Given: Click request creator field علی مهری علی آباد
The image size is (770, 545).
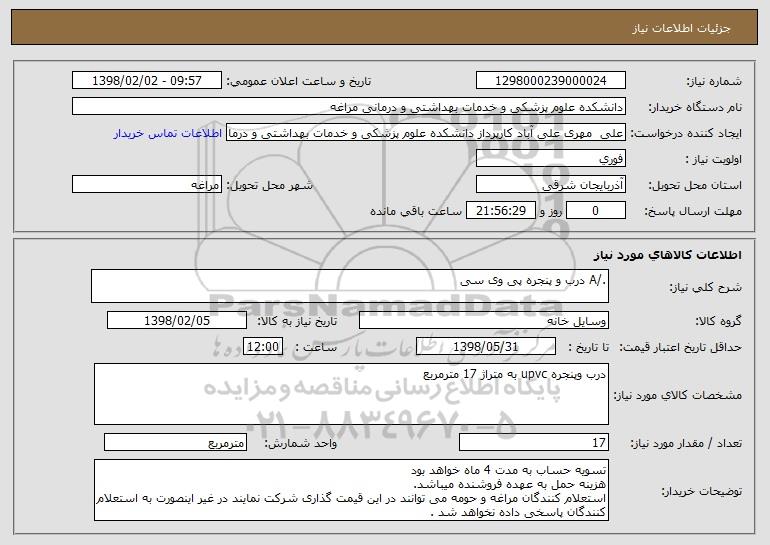Looking at the screenshot, I should [426, 133].
